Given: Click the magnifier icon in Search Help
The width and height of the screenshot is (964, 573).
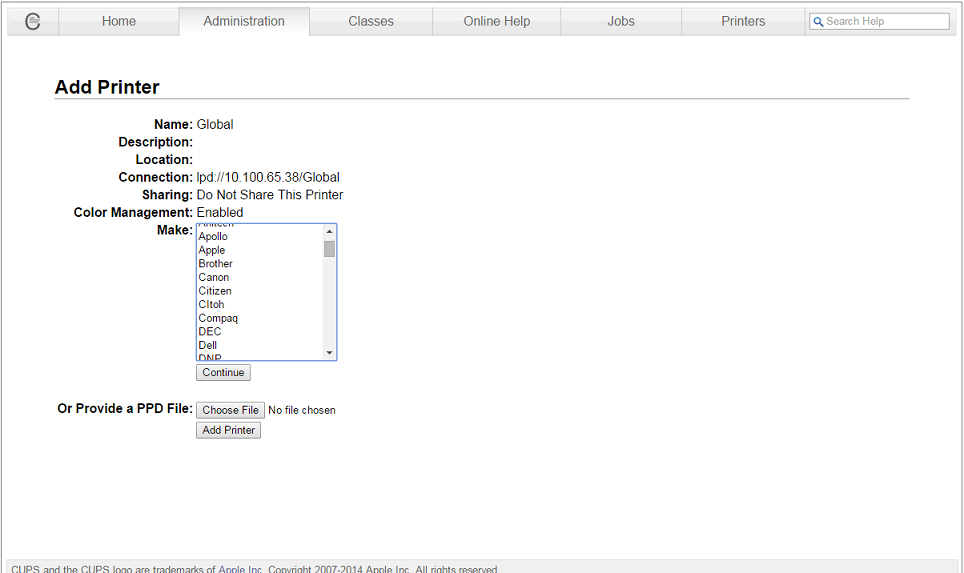Looking at the screenshot, I should tap(818, 22).
